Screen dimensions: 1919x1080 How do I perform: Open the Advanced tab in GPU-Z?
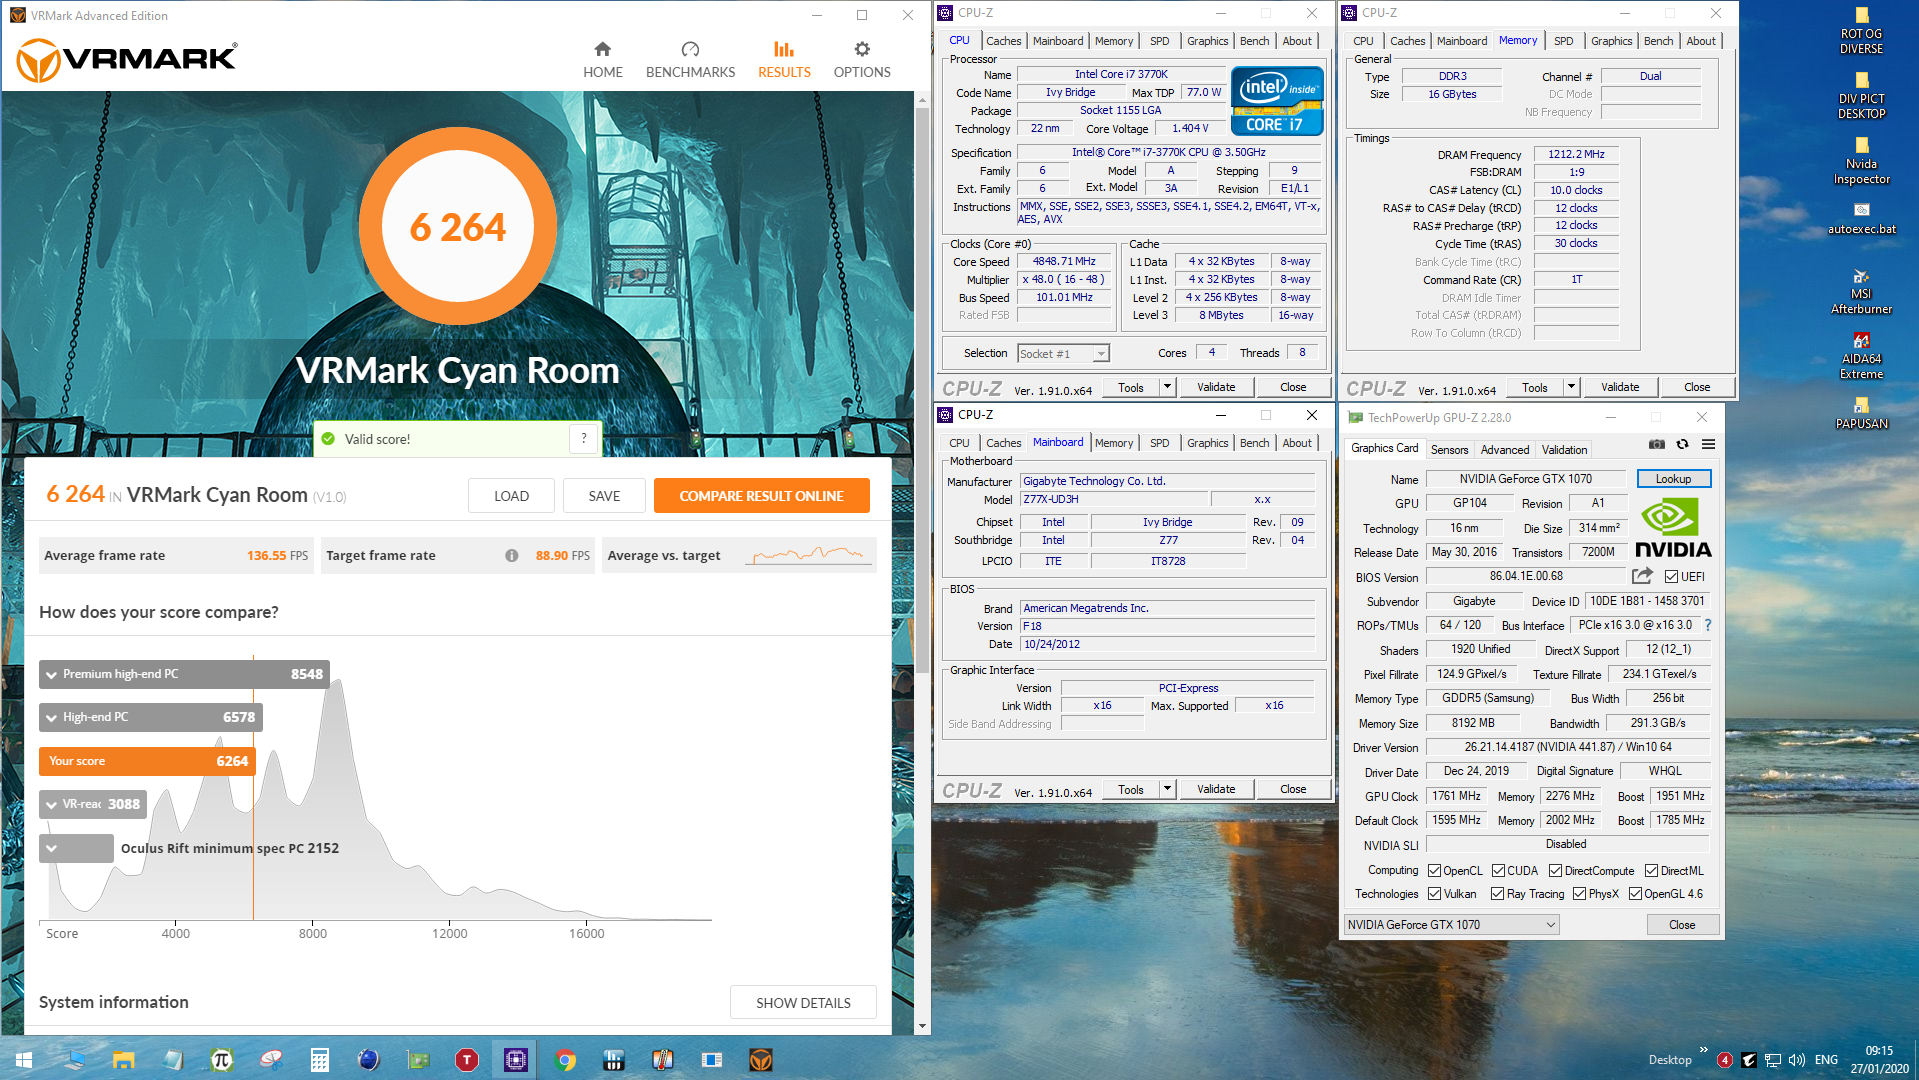[x=1504, y=450]
